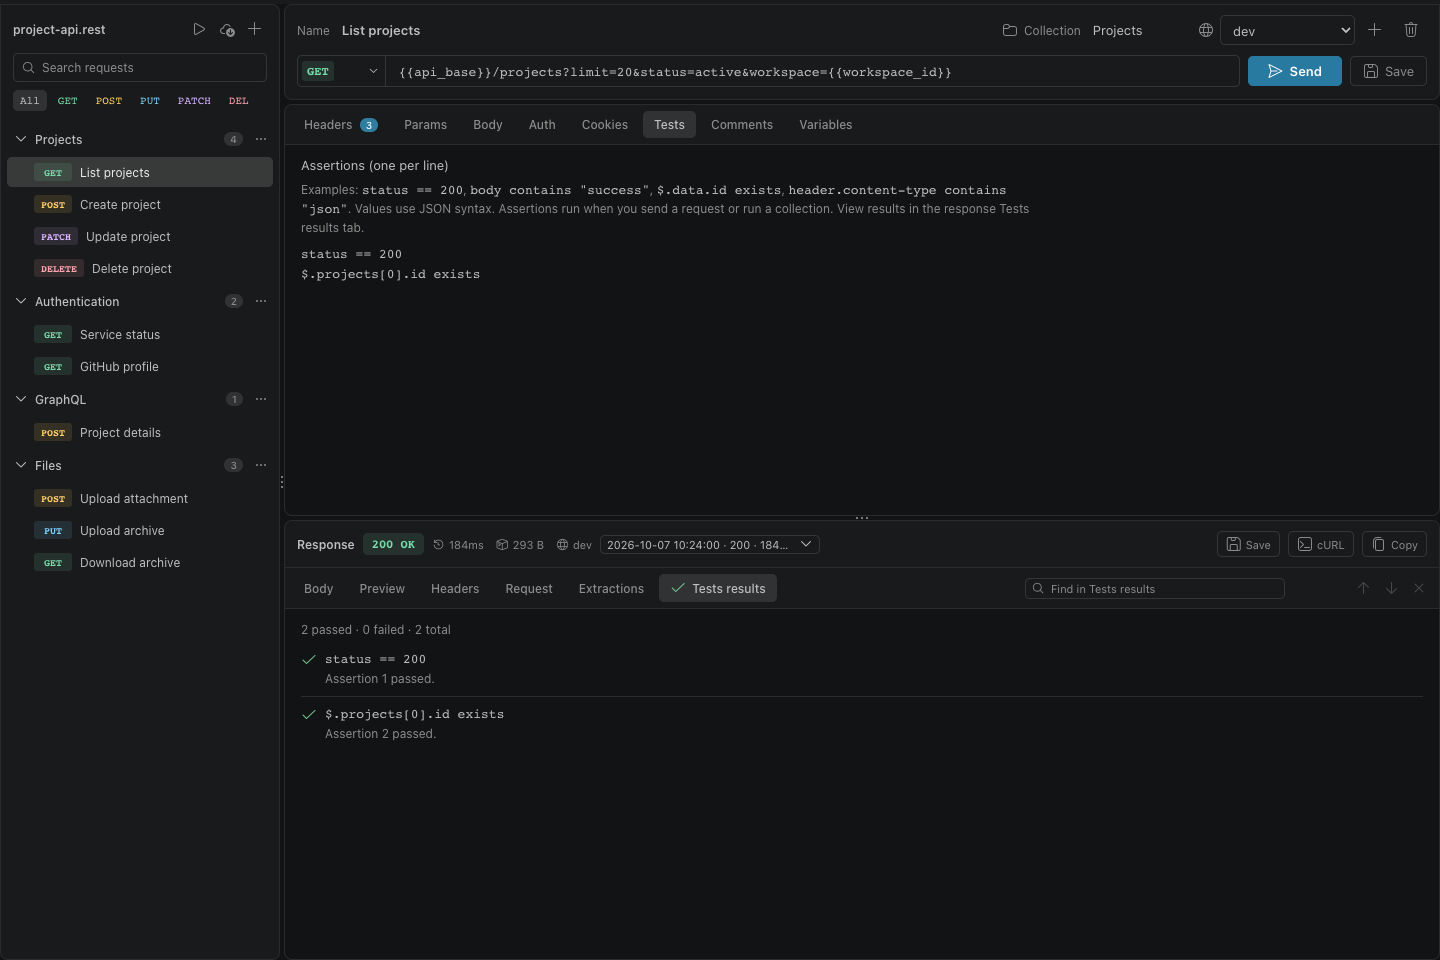Click the Search requests field
This screenshot has height=960, width=1440.
coord(140,67)
